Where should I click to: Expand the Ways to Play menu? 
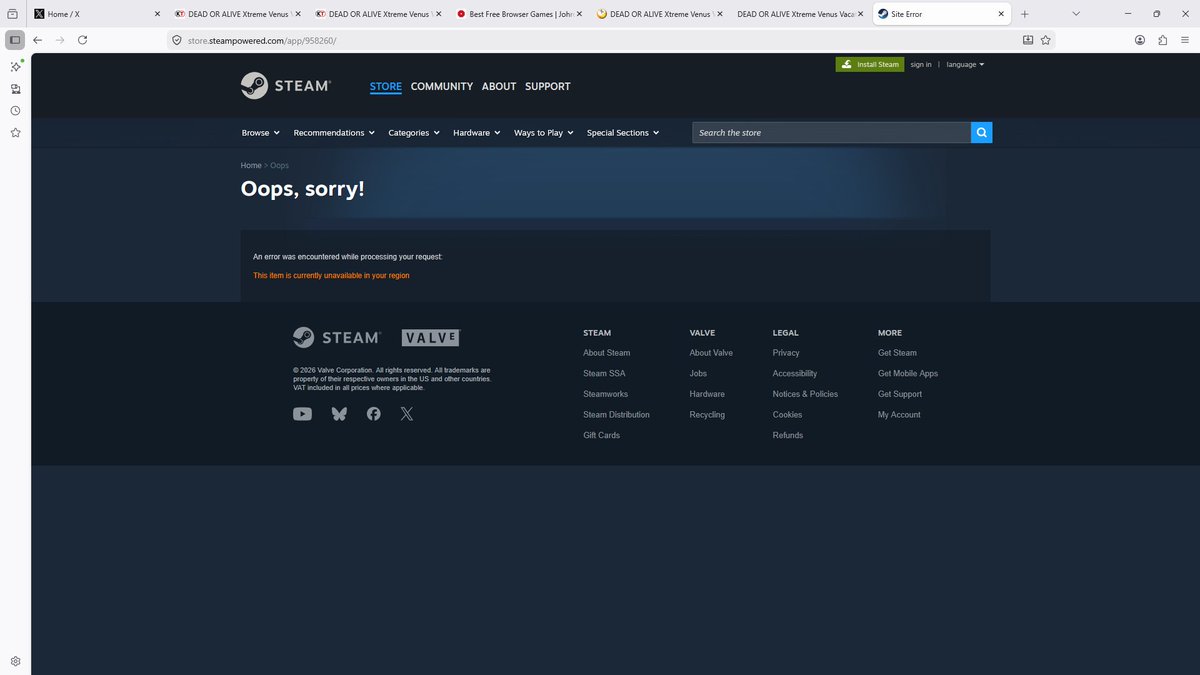[544, 132]
